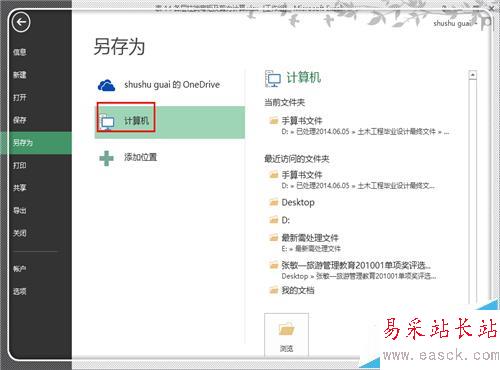Image resolution: width=500 pixels, height=370 pixels.
Task: Open folder 张敏—旅游管理教育201001单项奖评选
Action: tap(356, 265)
